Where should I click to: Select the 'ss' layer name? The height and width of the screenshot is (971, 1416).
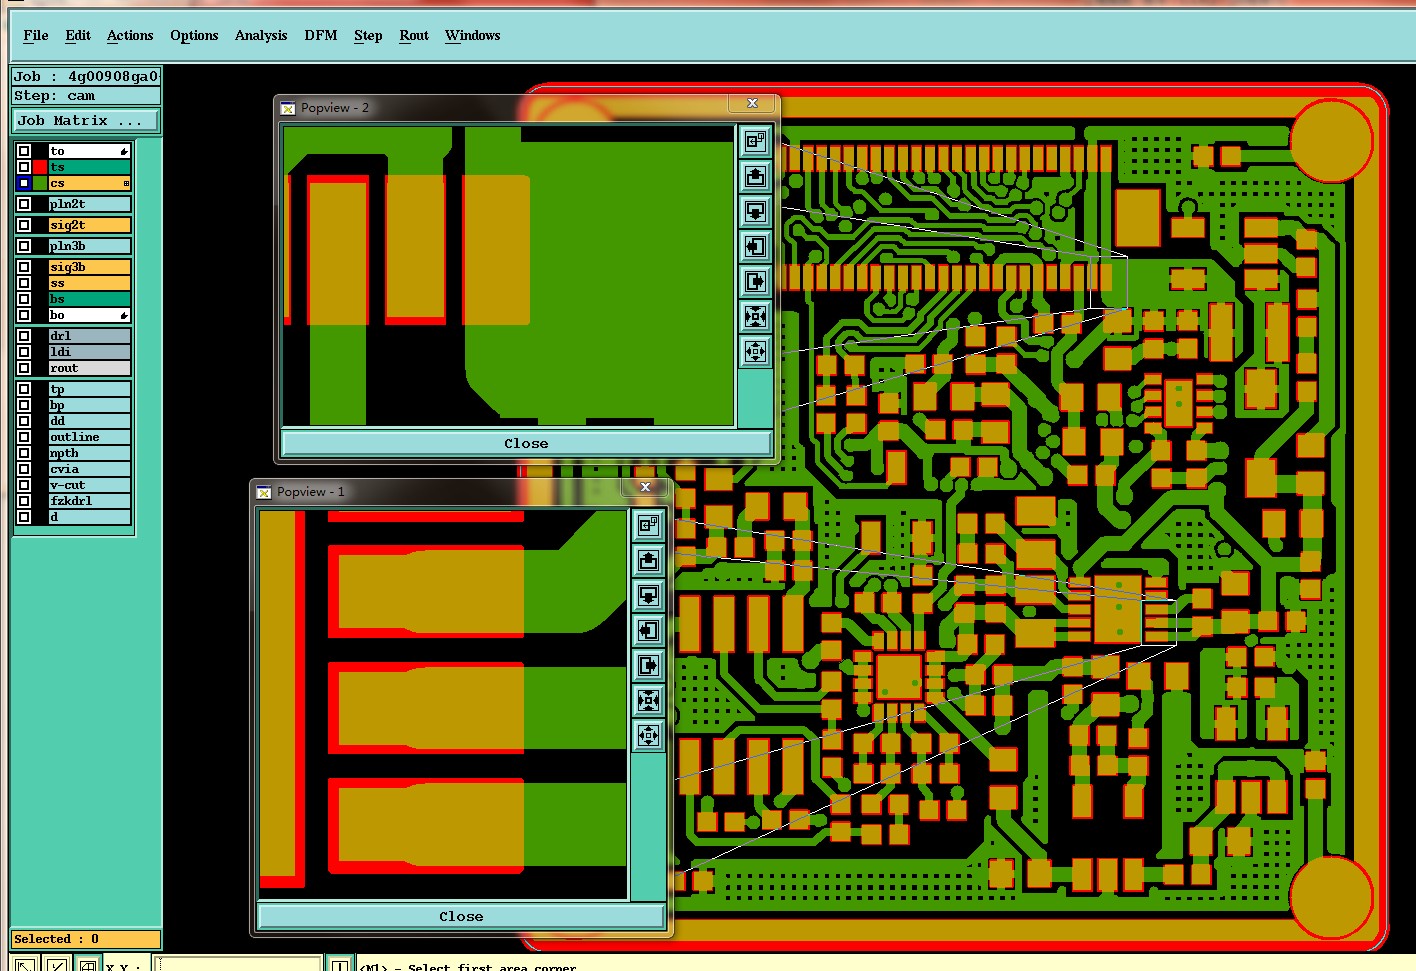(90, 283)
